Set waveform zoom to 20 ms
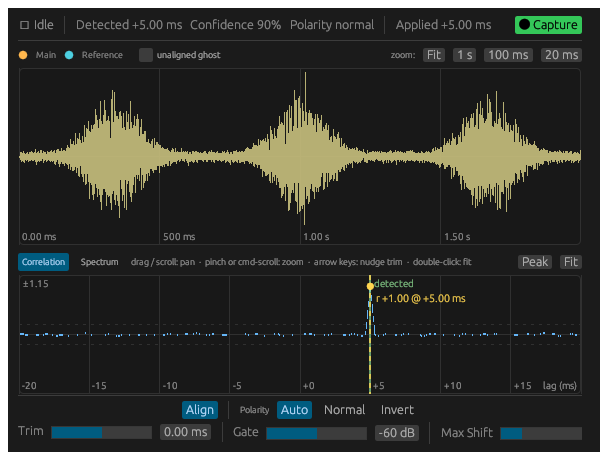The width and height of the screenshot is (600, 460). tap(561, 55)
